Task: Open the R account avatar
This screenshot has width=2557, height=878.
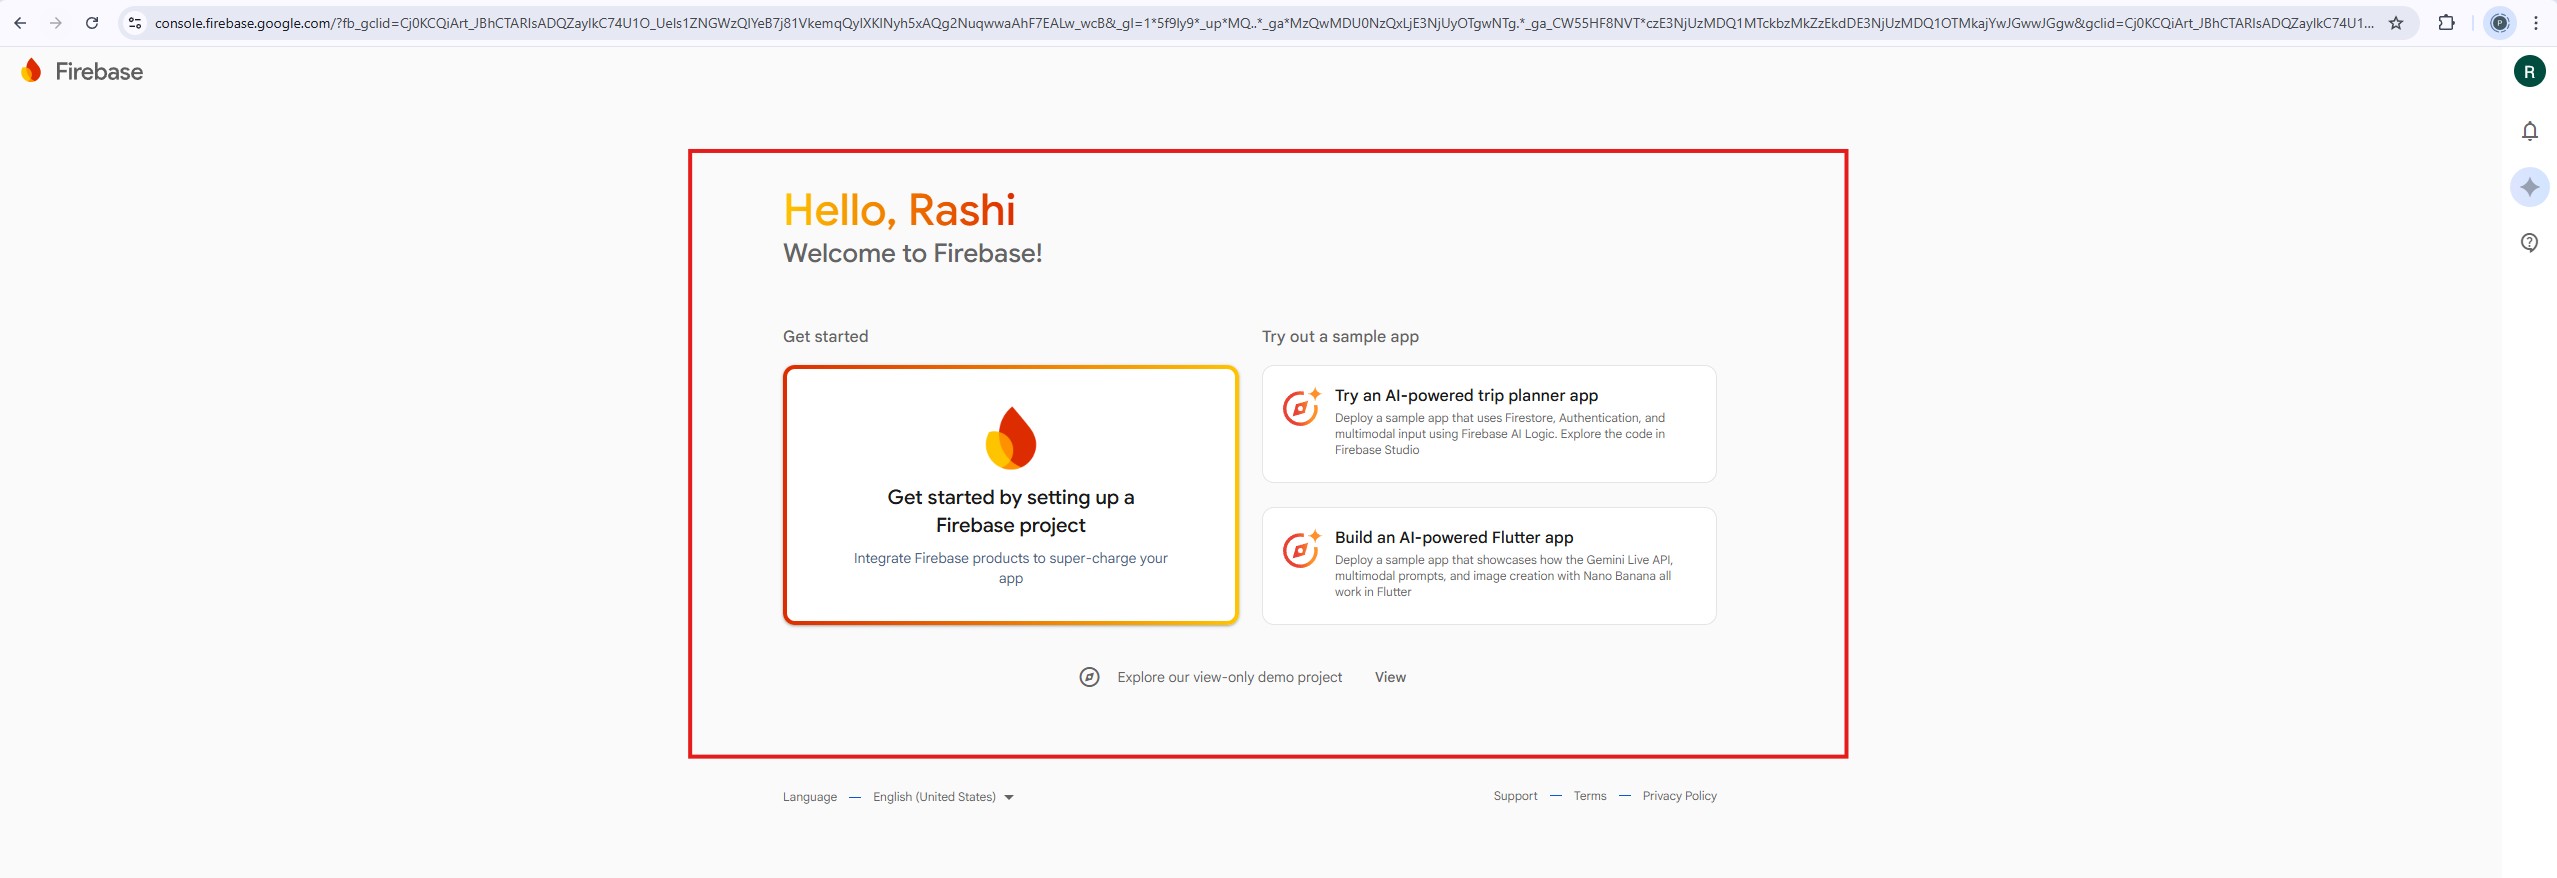Action: coord(2529,71)
